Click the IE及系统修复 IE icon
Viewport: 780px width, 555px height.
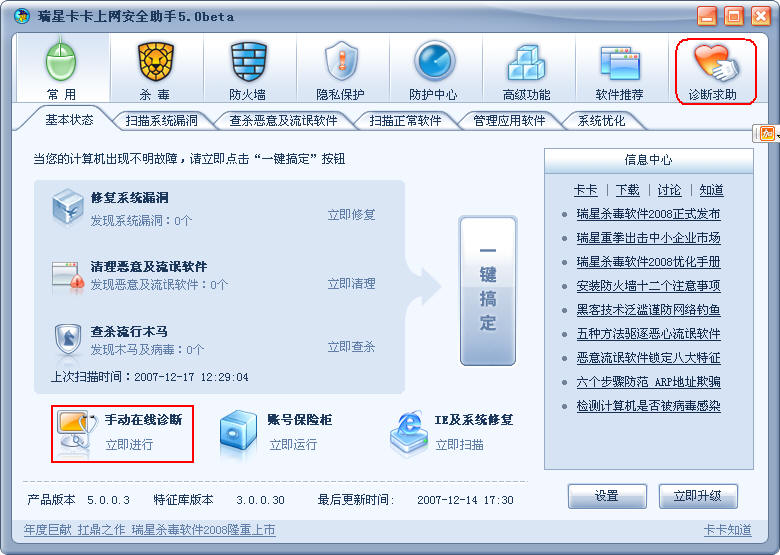pyautogui.click(x=409, y=431)
